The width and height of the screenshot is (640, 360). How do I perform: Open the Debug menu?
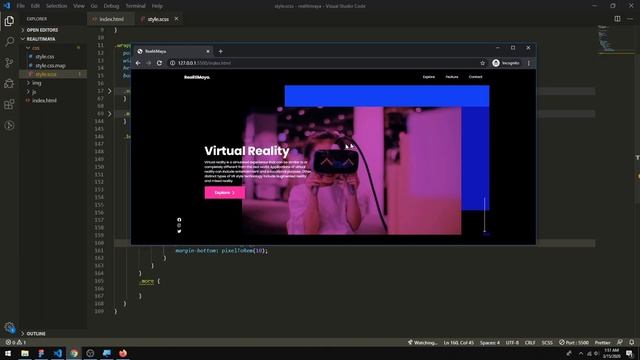click(111, 6)
